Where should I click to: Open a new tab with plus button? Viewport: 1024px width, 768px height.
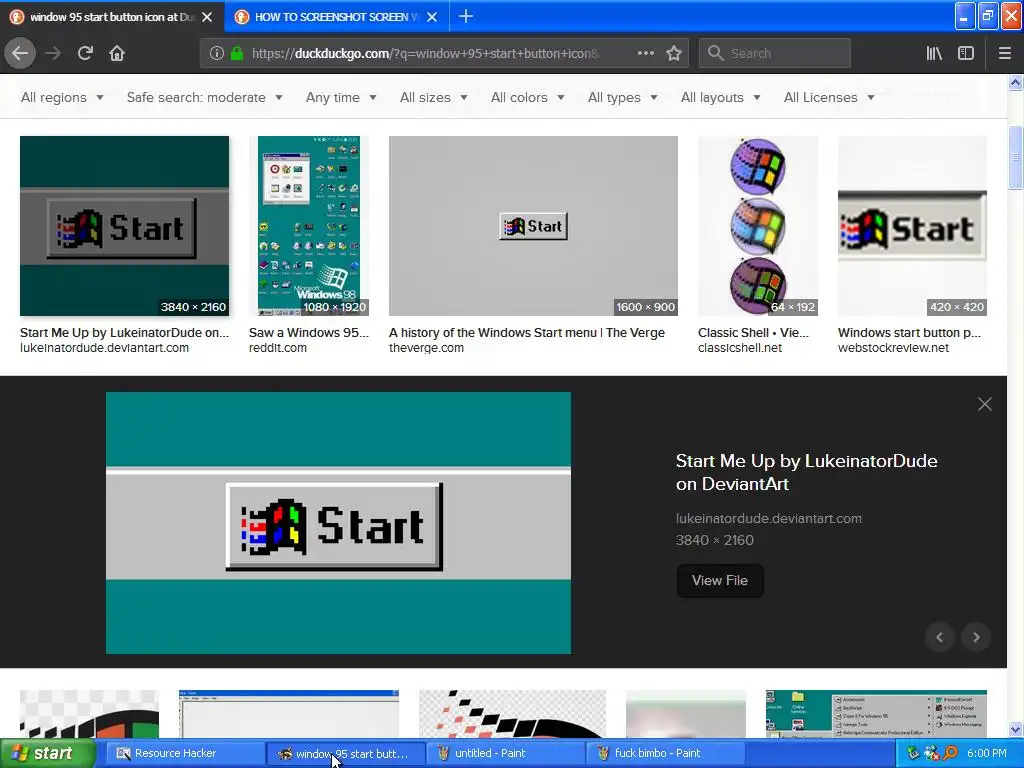466,16
